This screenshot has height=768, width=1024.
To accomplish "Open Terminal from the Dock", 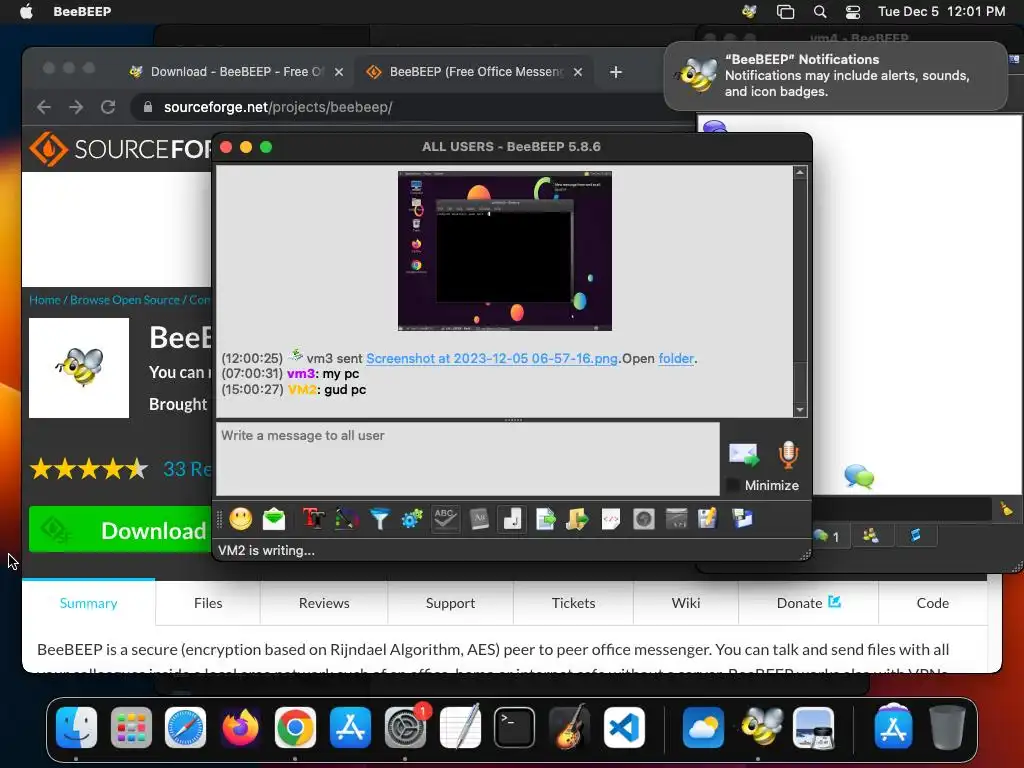I will [515, 727].
